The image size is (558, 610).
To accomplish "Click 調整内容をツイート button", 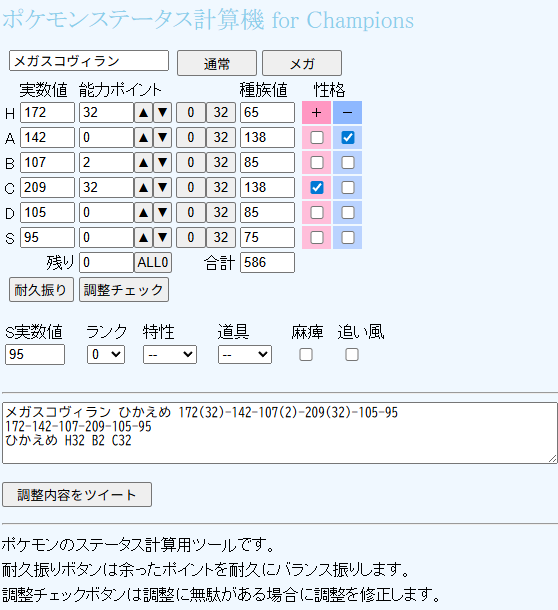I will [77, 495].
